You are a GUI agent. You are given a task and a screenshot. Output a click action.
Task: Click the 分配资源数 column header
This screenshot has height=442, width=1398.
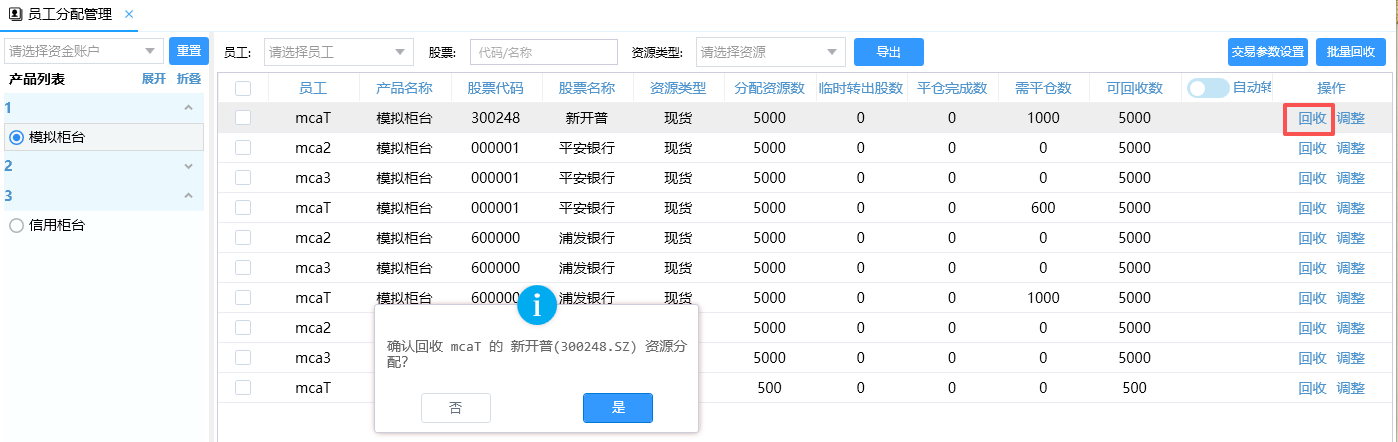click(769, 88)
